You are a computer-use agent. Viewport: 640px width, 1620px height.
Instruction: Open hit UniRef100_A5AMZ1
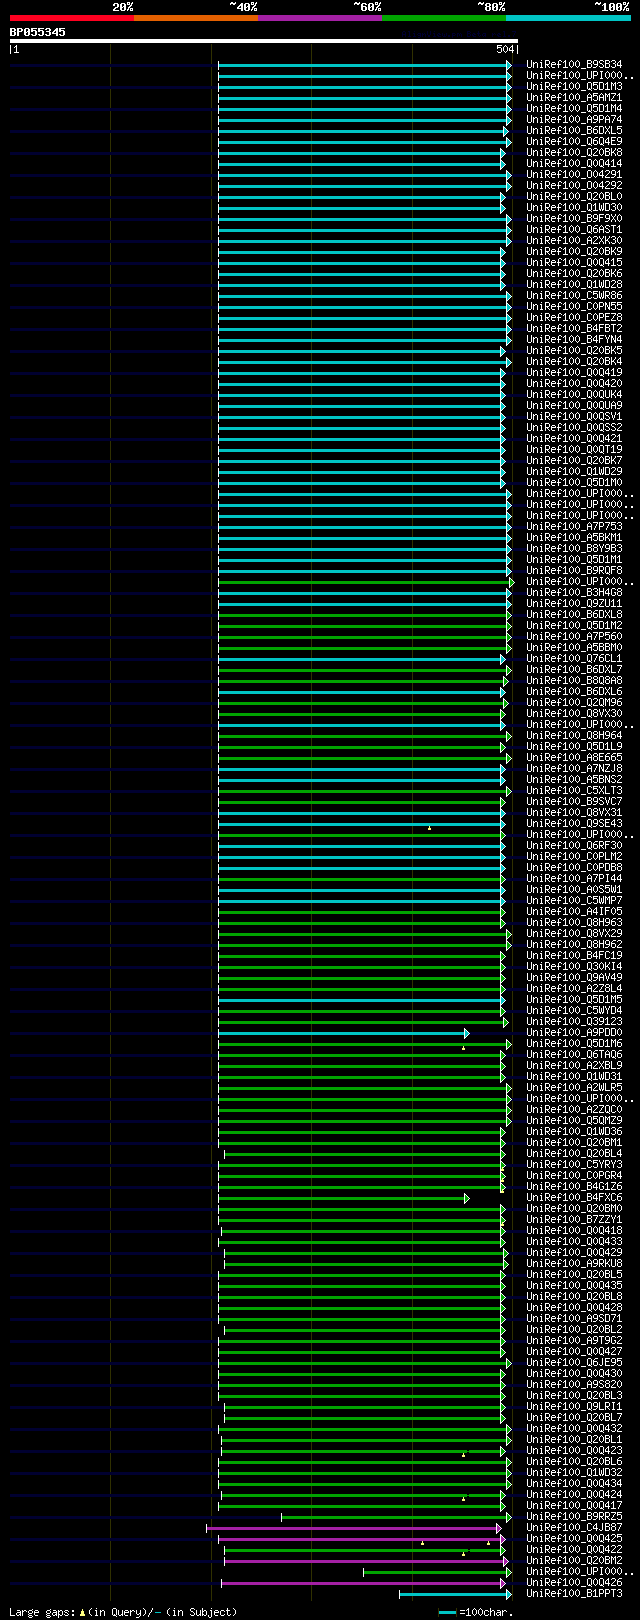click(574, 98)
